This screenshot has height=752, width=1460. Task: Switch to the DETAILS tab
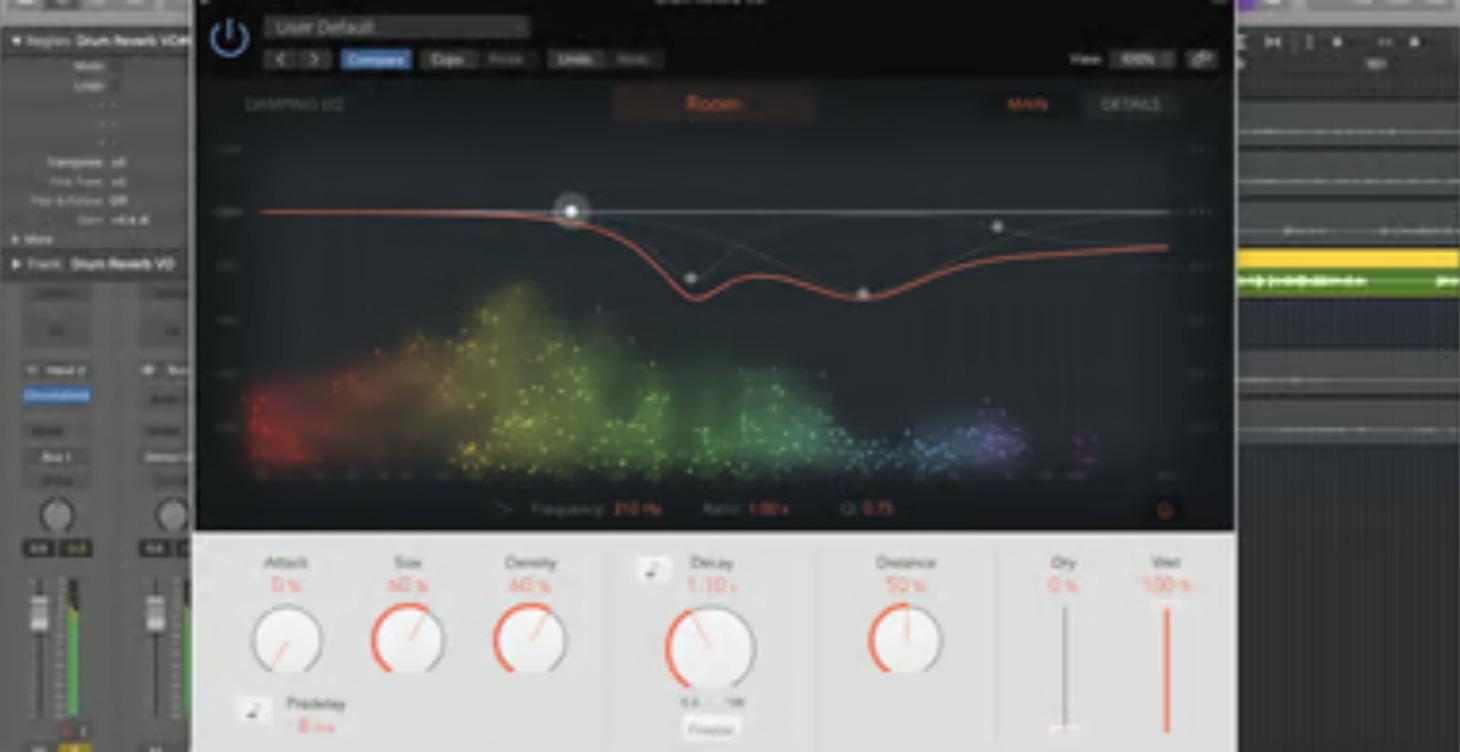click(1131, 103)
